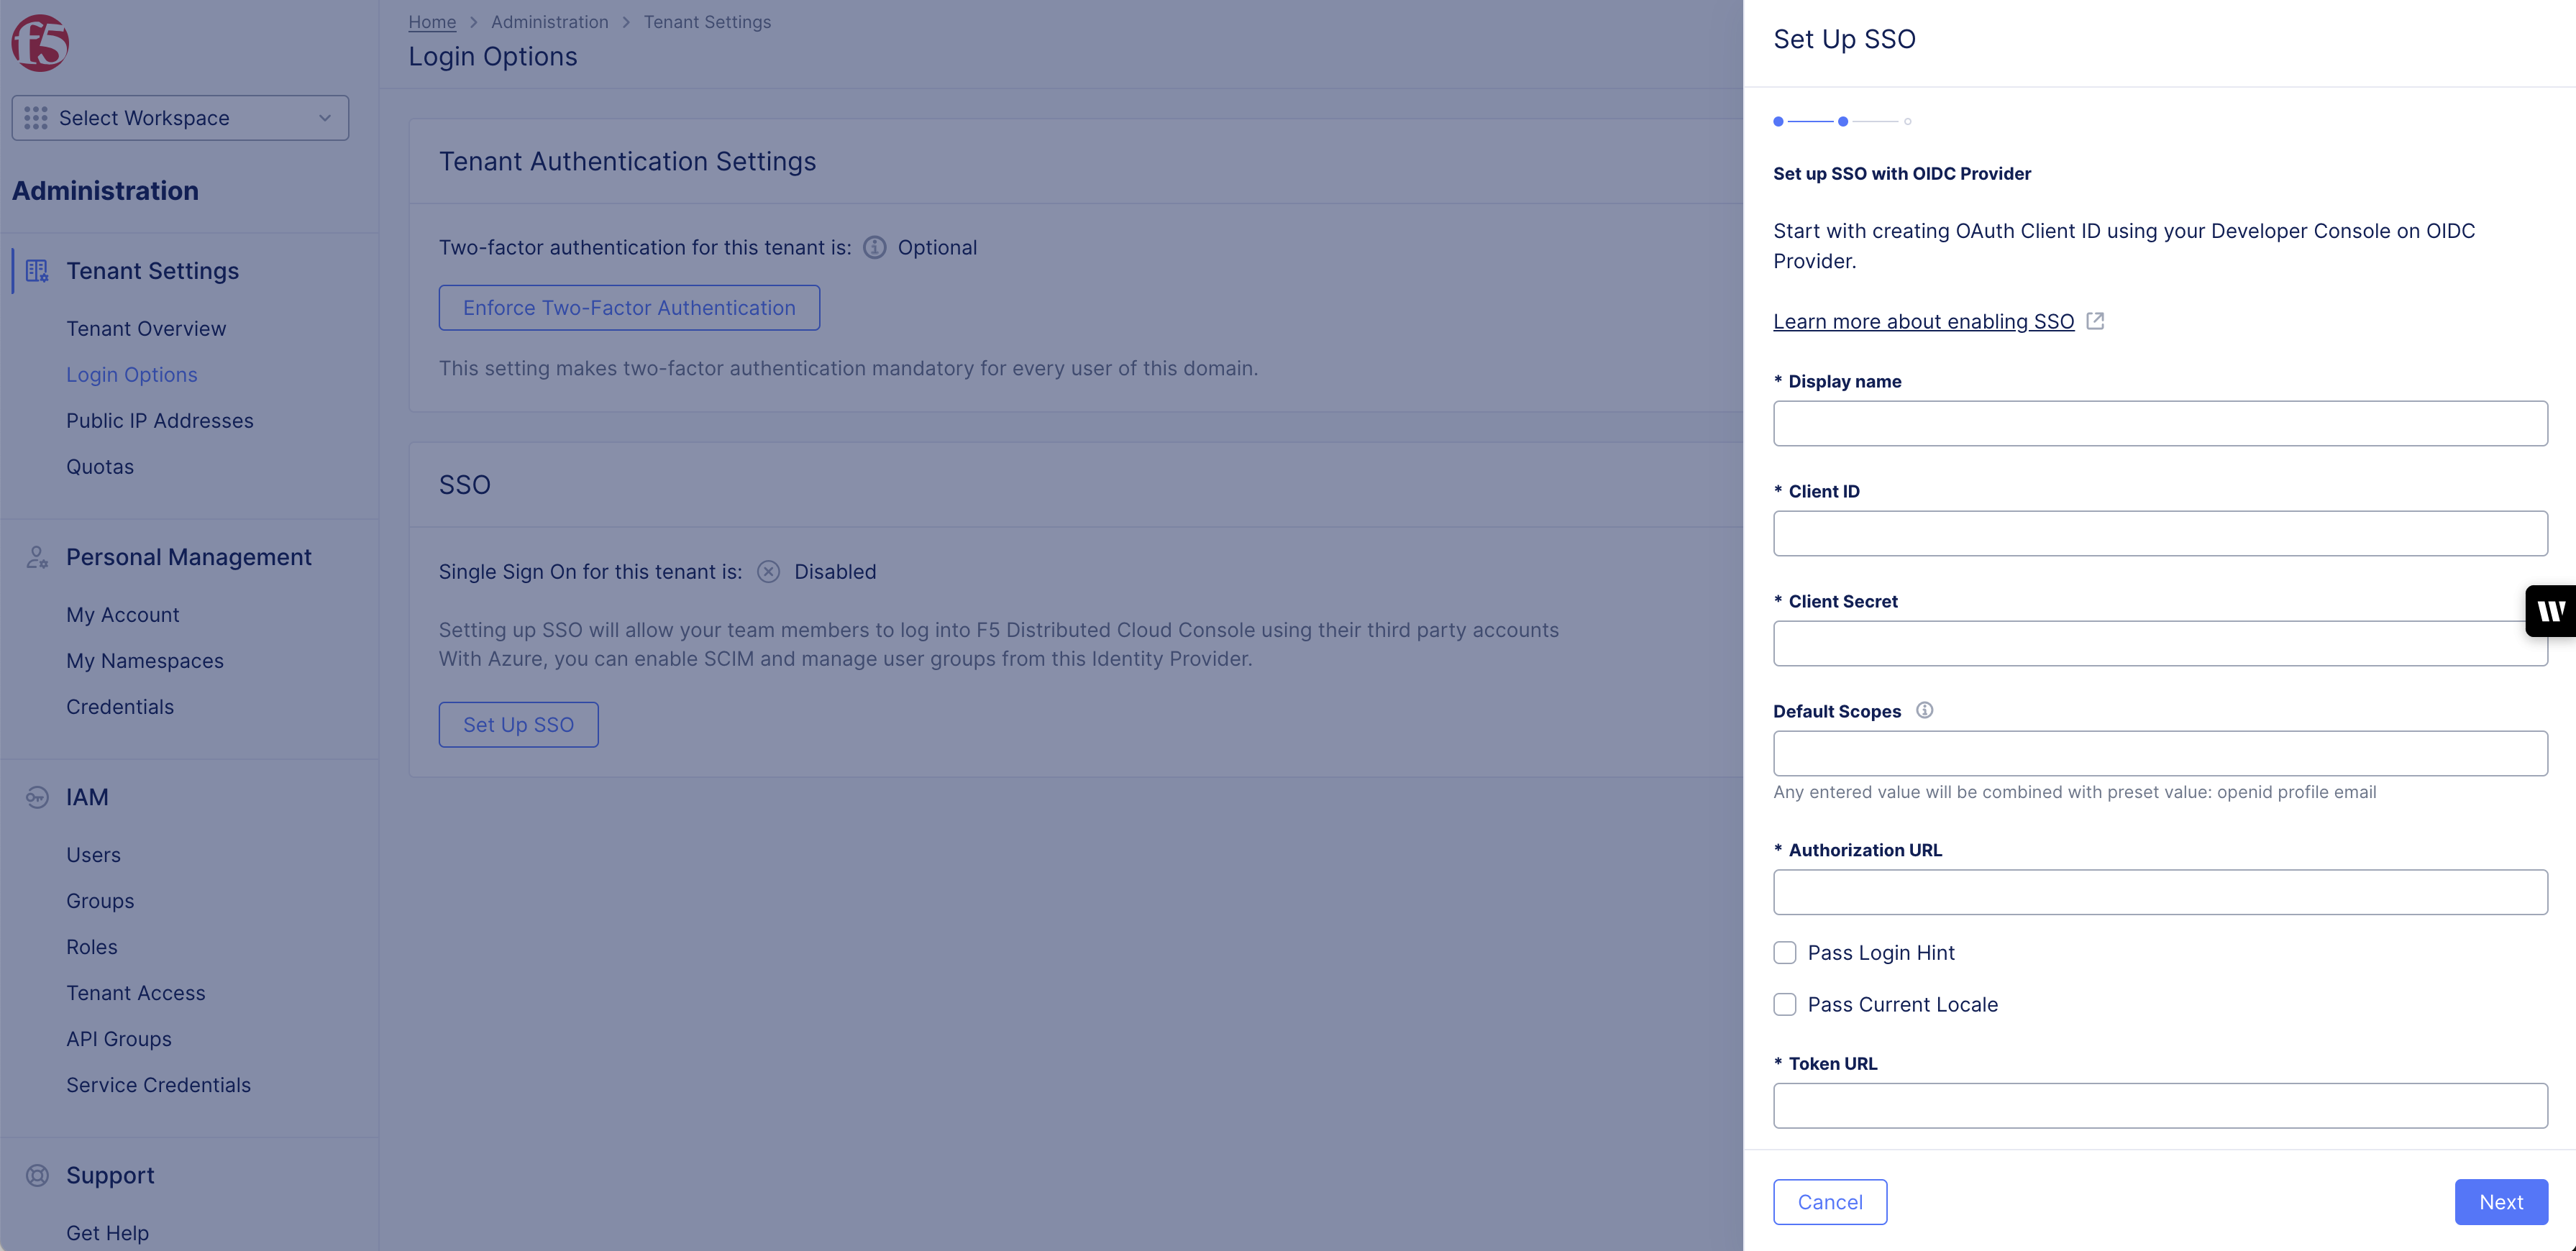
Task: Click the F5 logo in the sidebar
Action: coord(42,42)
